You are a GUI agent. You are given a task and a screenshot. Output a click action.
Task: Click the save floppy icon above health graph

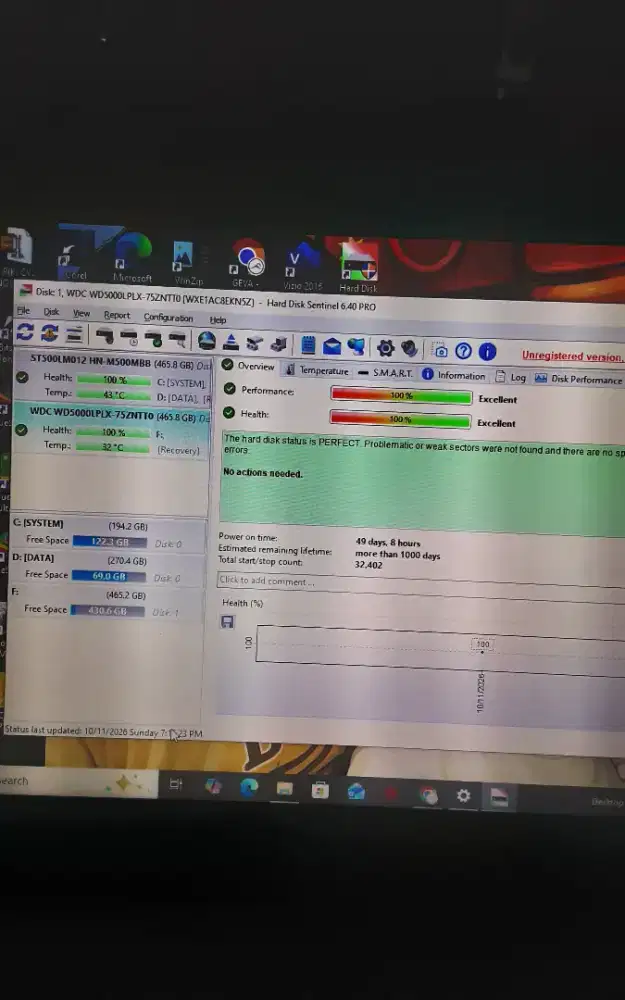coord(227,622)
